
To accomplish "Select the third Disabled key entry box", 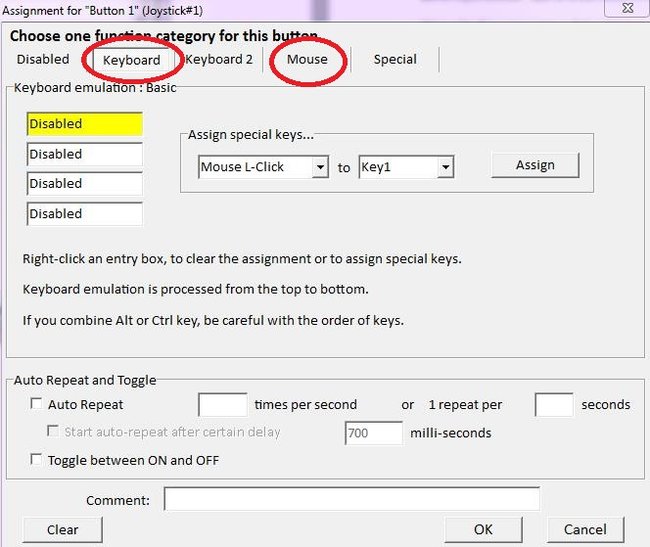I will [x=85, y=184].
